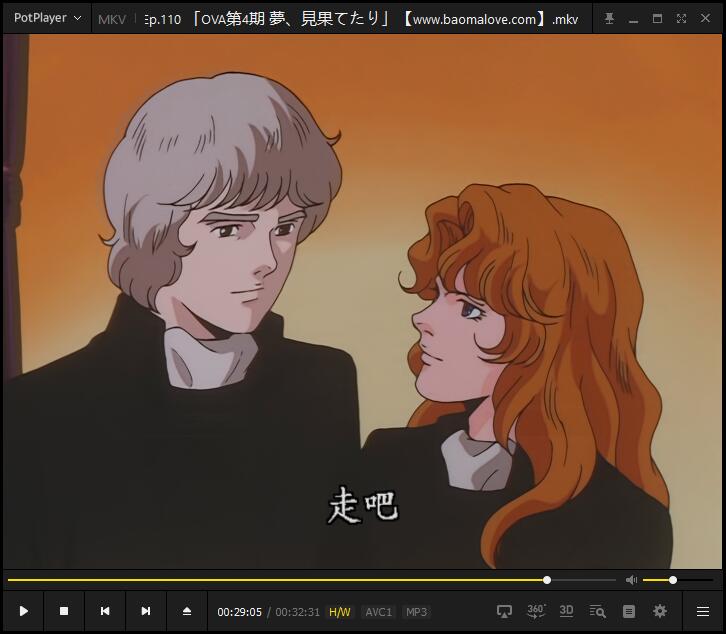Toggle H/W hardware acceleration indicator
The width and height of the screenshot is (726, 634).
339,612
